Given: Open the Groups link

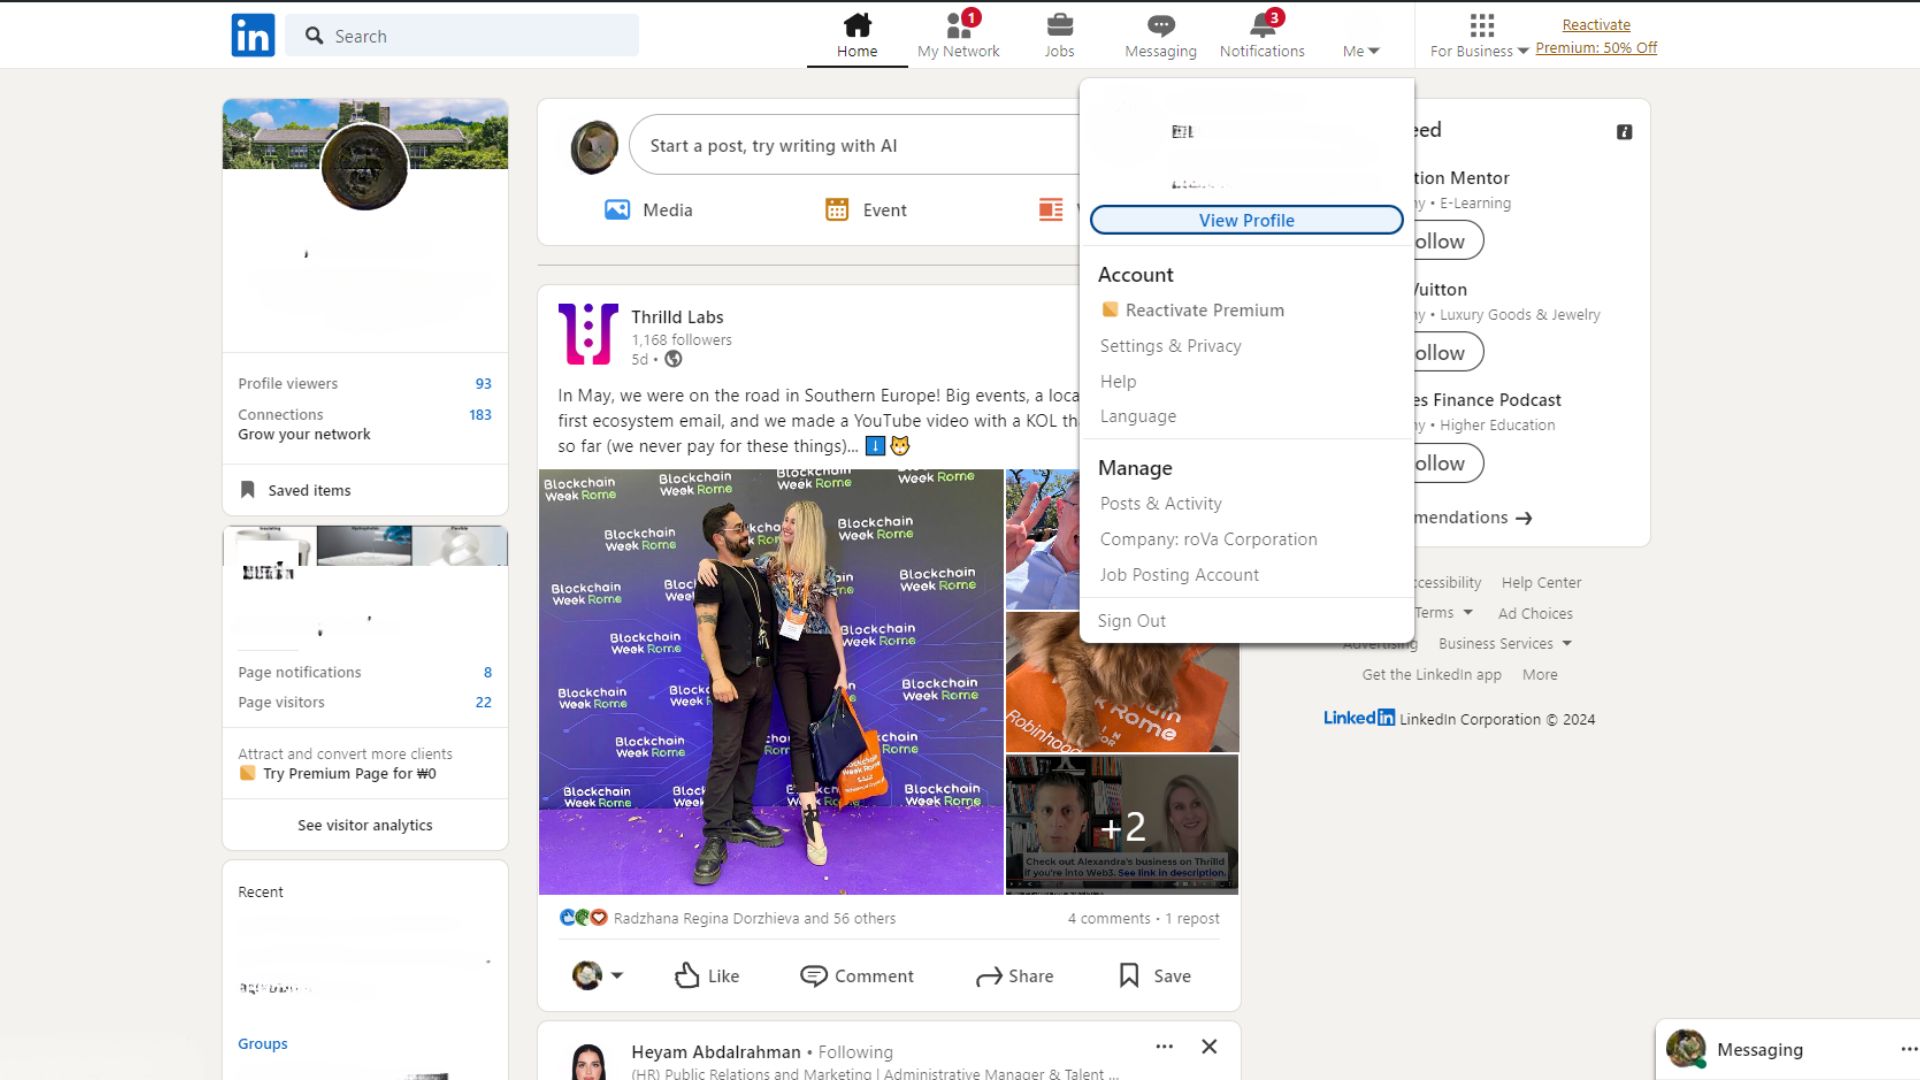Looking at the screenshot, I should 262,1043.
